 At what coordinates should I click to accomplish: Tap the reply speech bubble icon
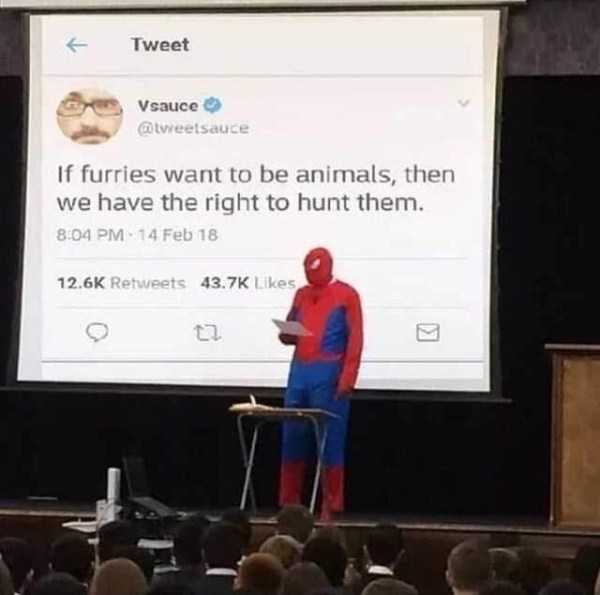coord(97,331)
